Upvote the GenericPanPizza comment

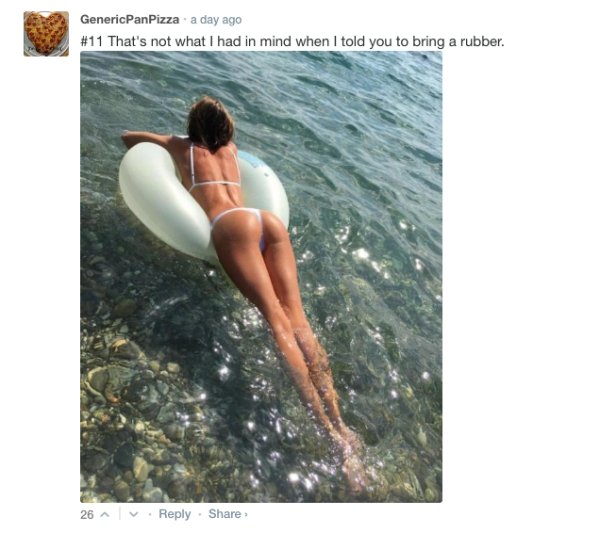click(x=104, y=515)
